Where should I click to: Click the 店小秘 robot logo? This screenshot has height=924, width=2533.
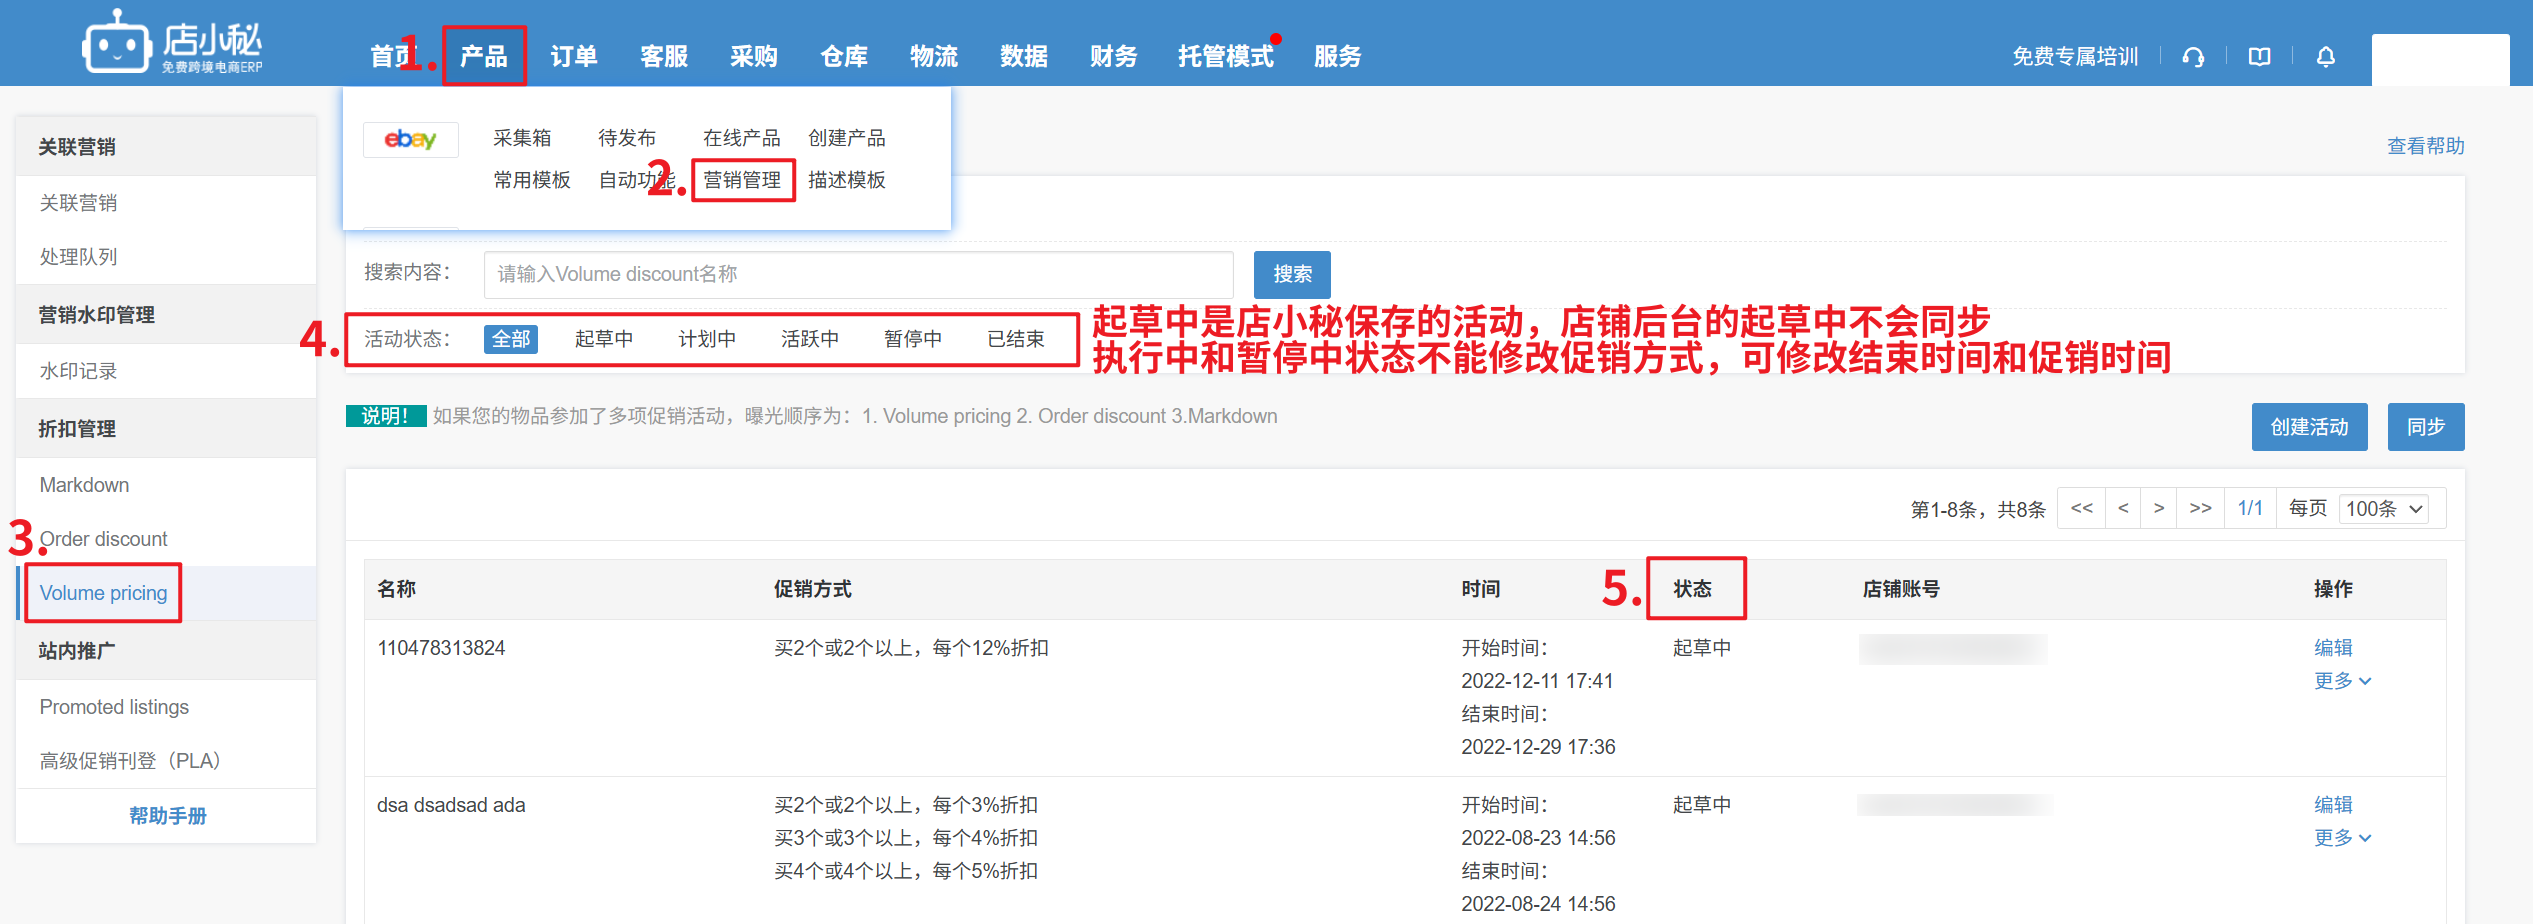(117, 44)
